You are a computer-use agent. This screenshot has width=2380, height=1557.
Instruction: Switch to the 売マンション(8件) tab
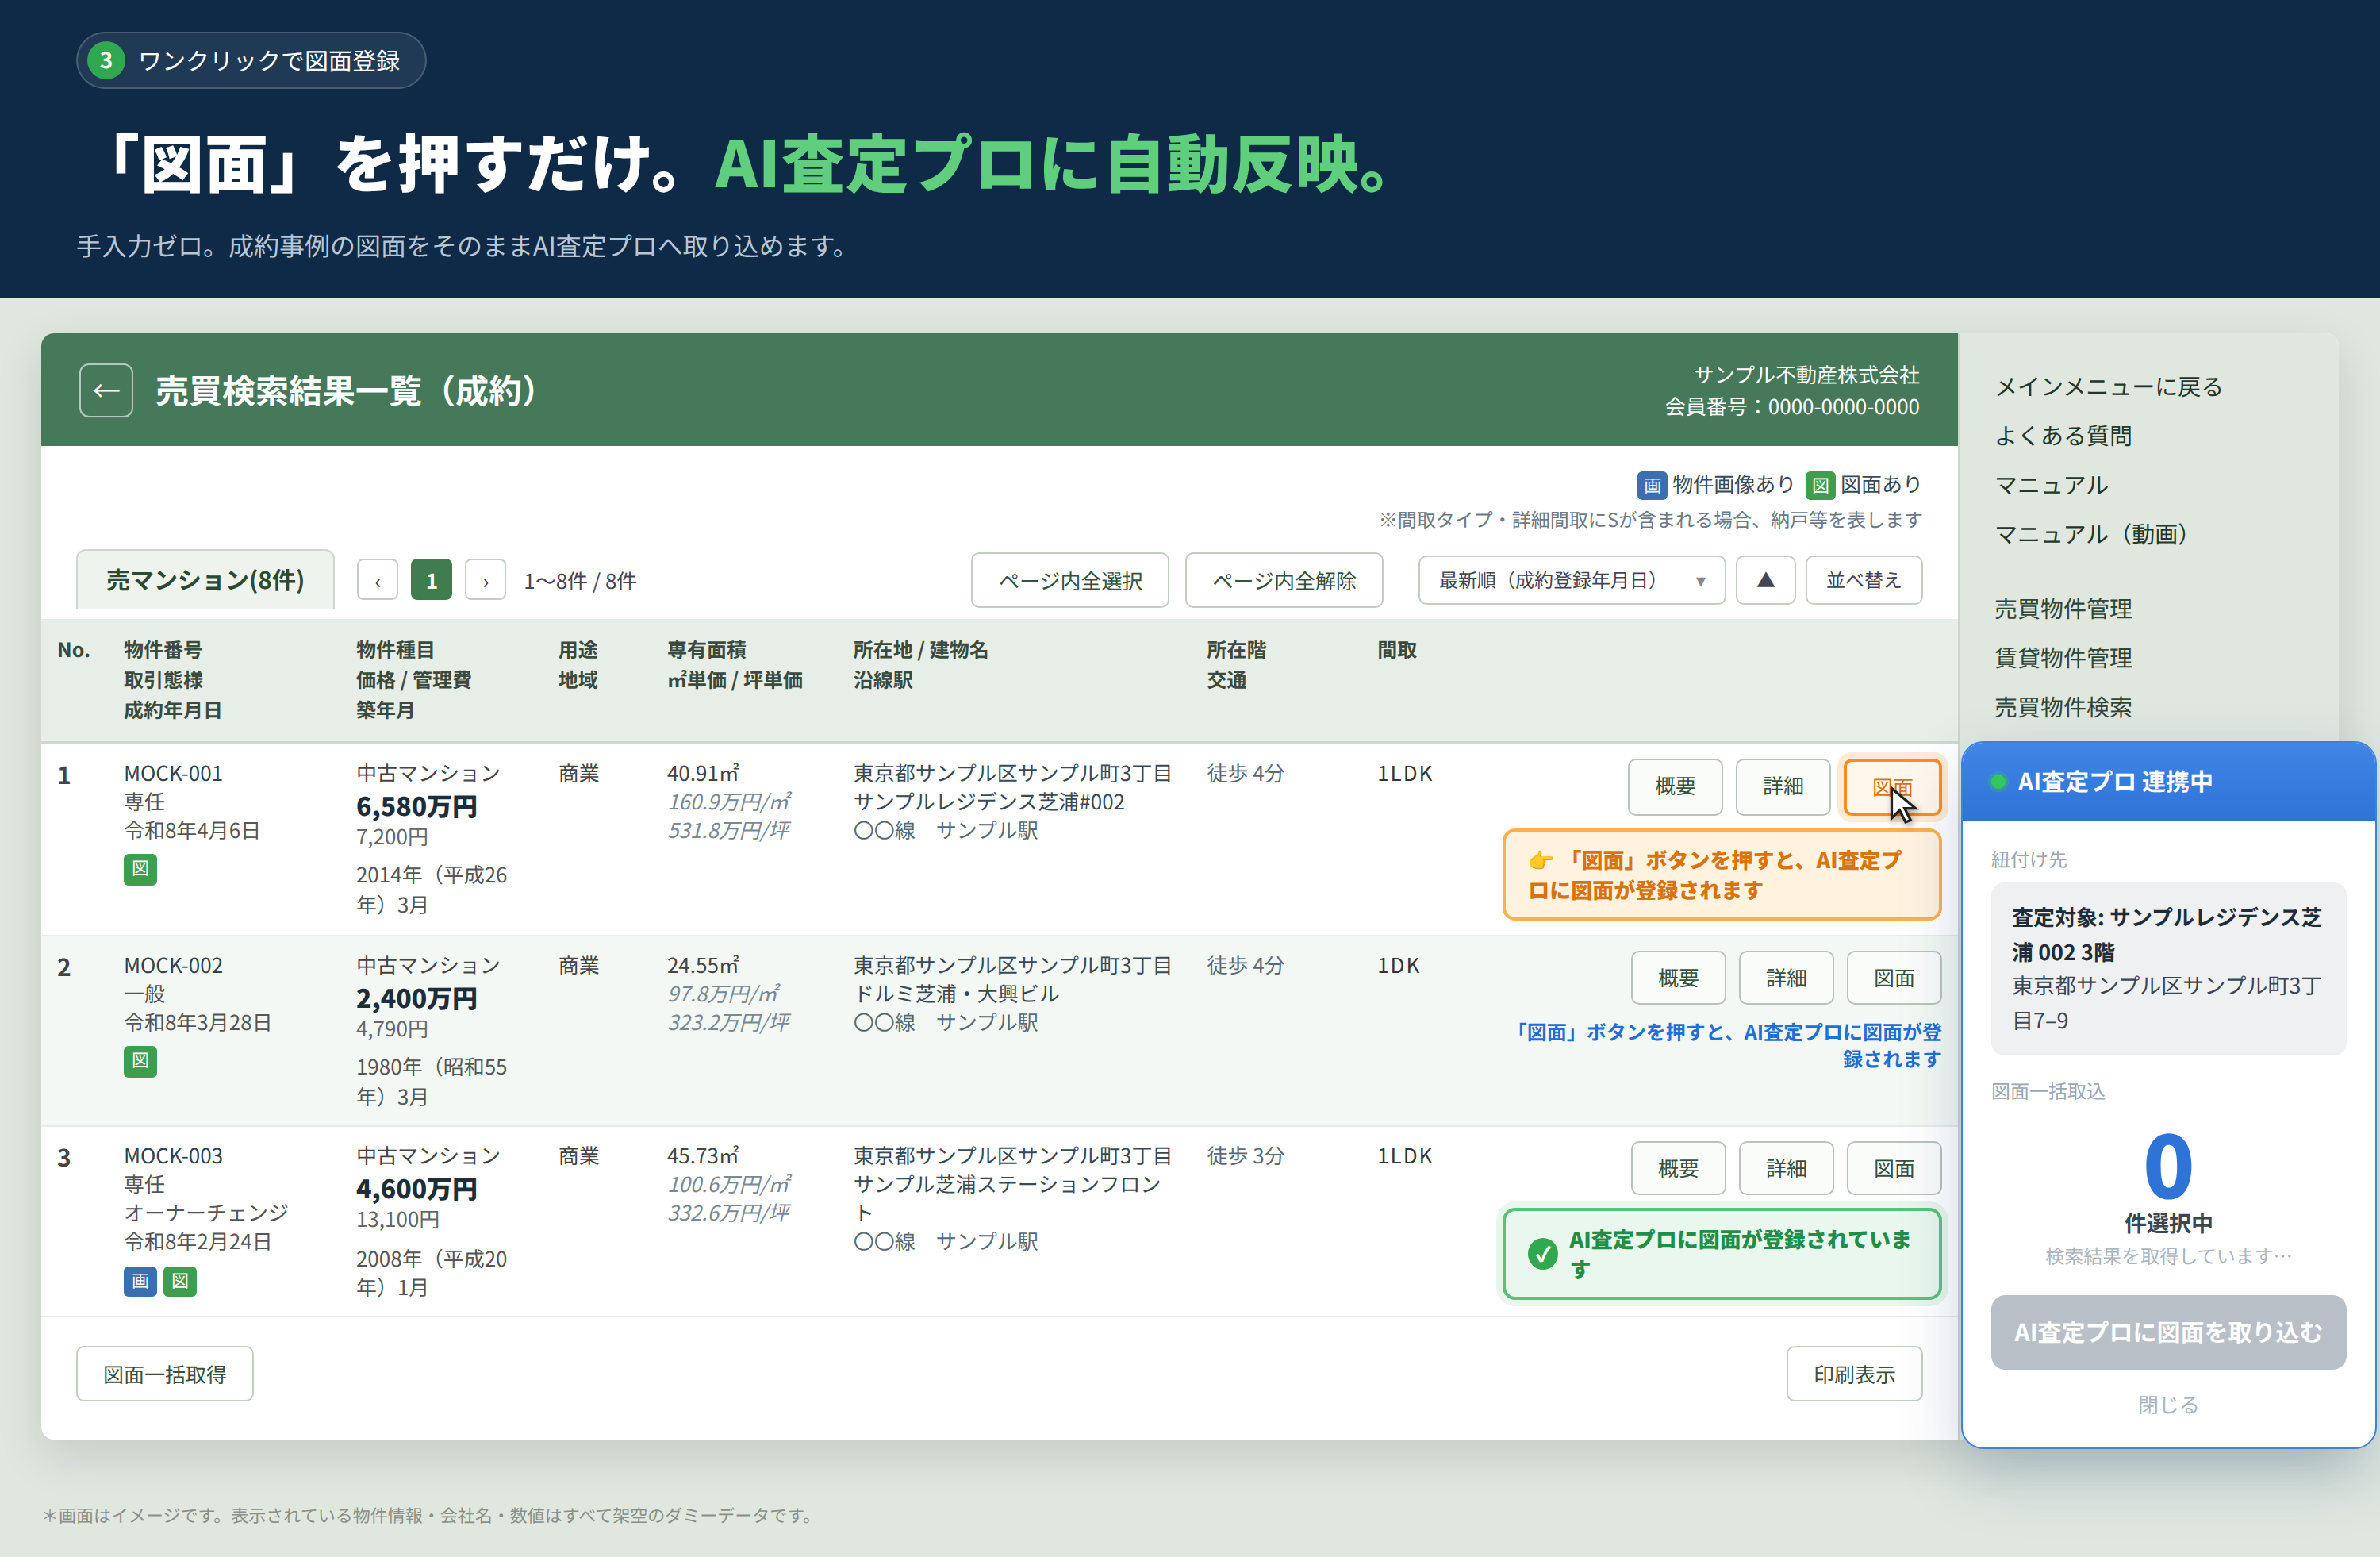[x=205, y=579]
